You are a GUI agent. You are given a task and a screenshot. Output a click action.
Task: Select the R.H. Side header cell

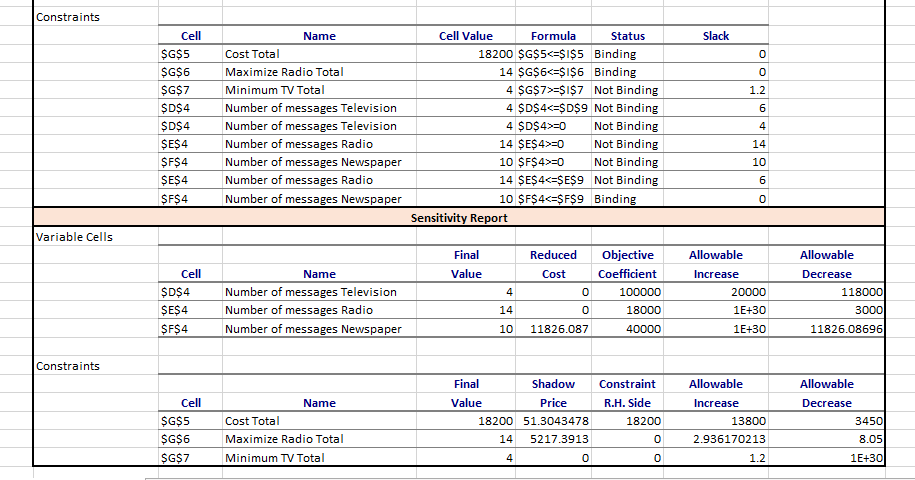pyautogui.click(x=627, y=403)
